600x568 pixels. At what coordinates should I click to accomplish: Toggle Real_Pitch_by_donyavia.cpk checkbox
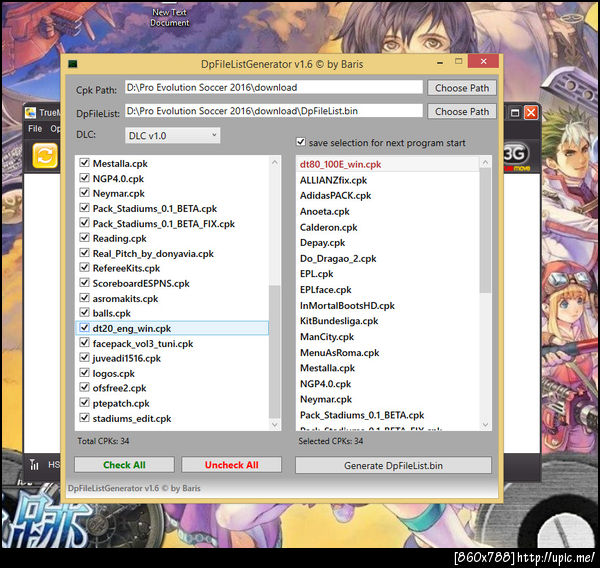[x=84, y=253]
